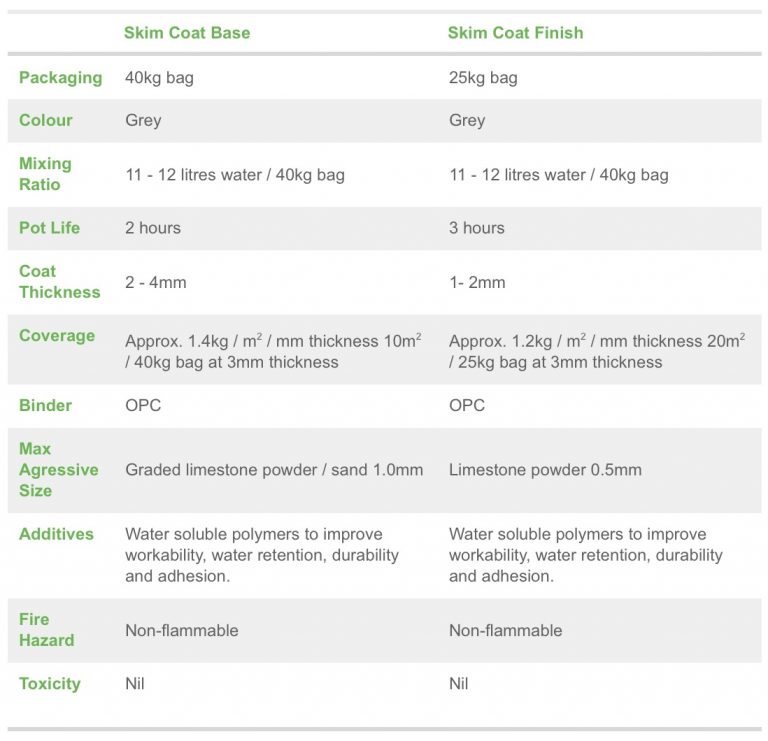Image resolution: width=768 pixels, height=741 pixels.
Task: Select the Graded limestone powder cell
Action: click(273, 470)
